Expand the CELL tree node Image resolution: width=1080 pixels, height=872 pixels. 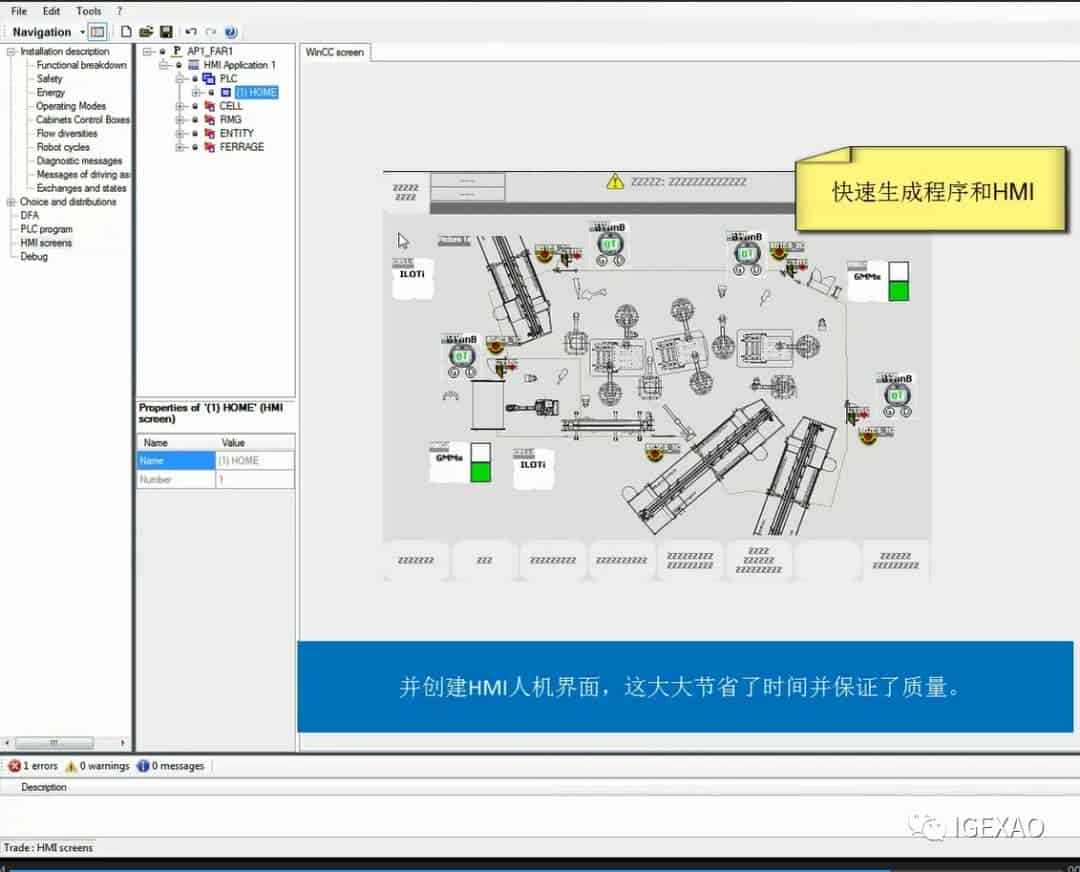coord(180,106)
